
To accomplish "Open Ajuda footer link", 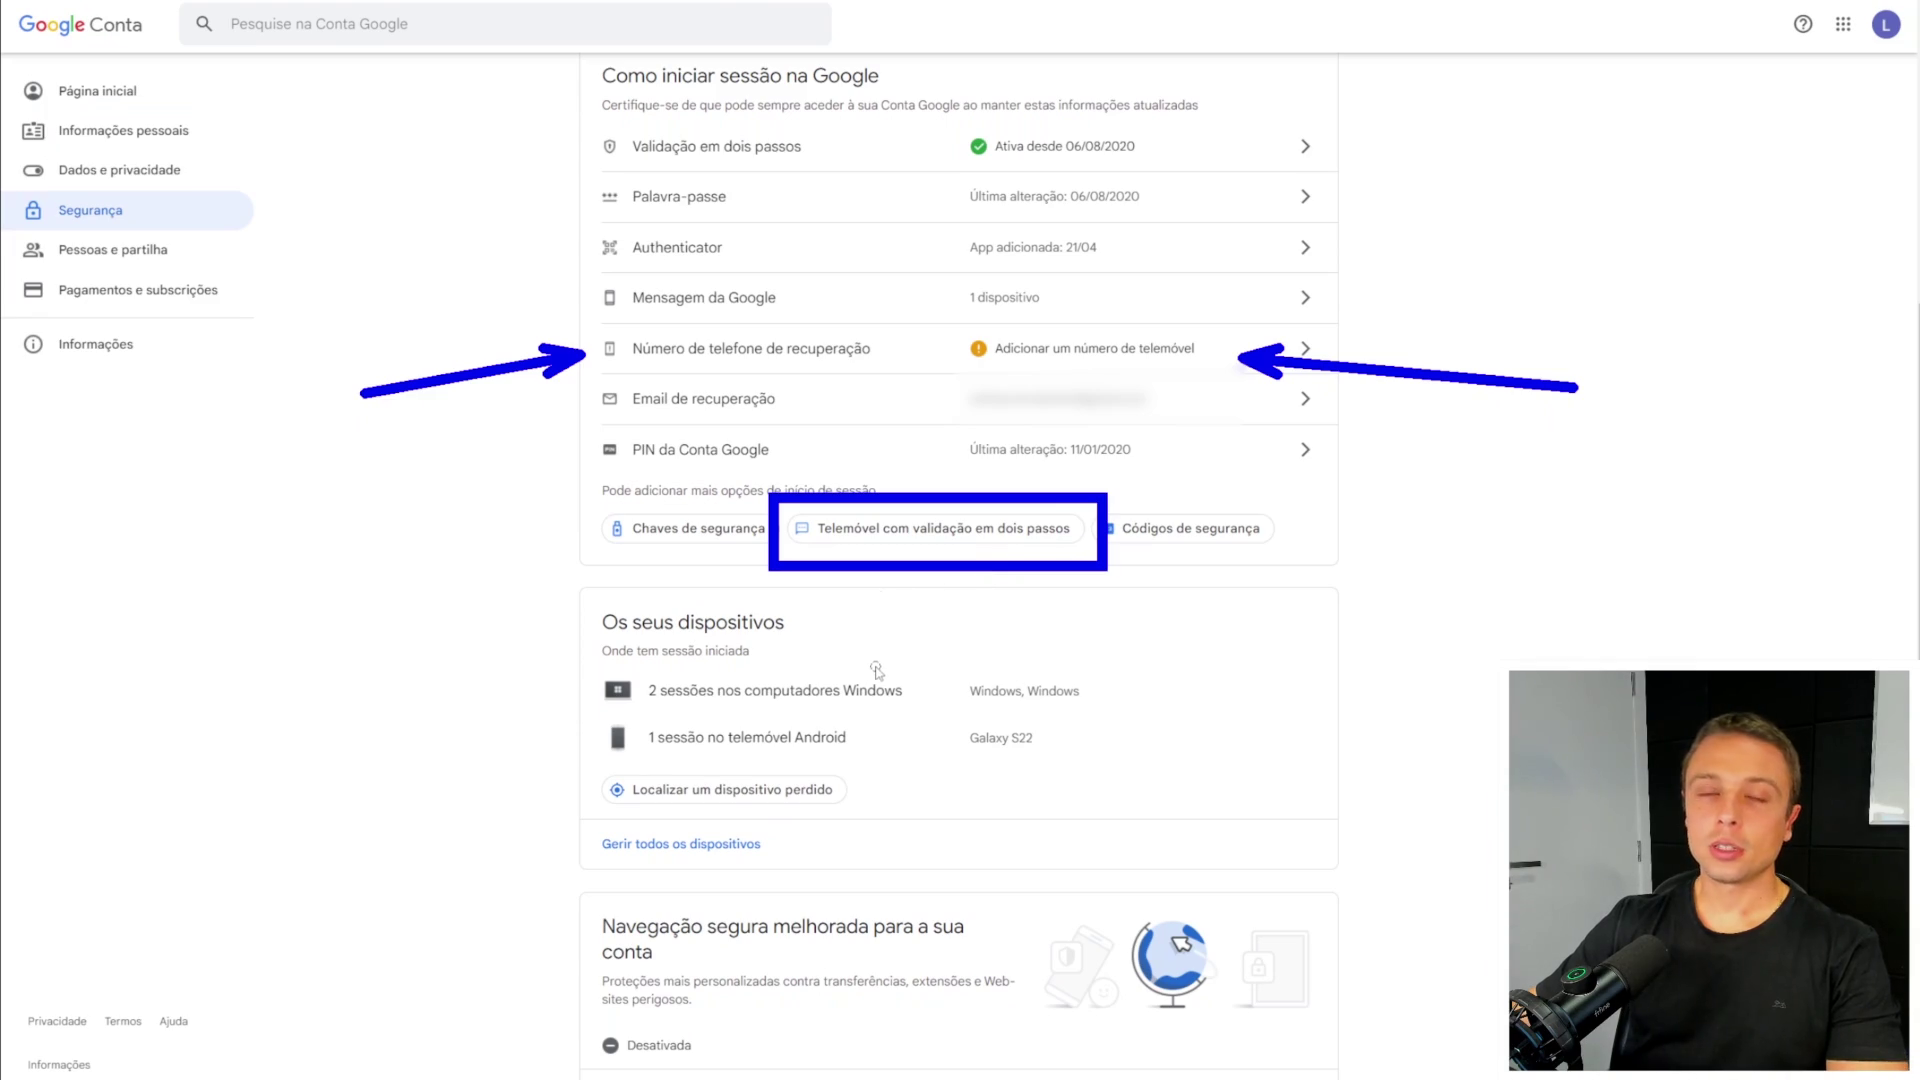I will pos(174,1022).
